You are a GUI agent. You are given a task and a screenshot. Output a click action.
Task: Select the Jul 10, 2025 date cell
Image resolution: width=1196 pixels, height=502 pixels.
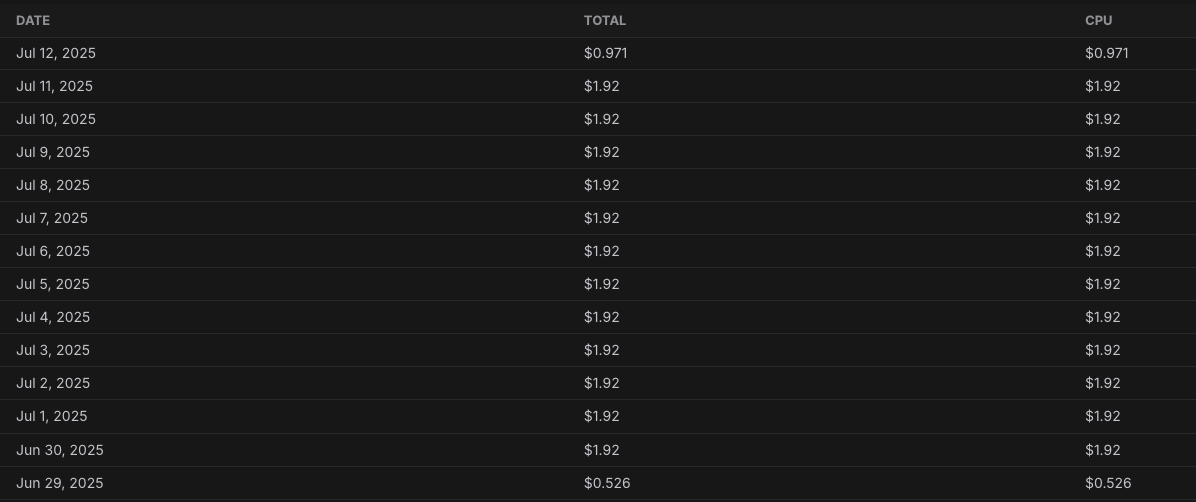tap(56, 119)
